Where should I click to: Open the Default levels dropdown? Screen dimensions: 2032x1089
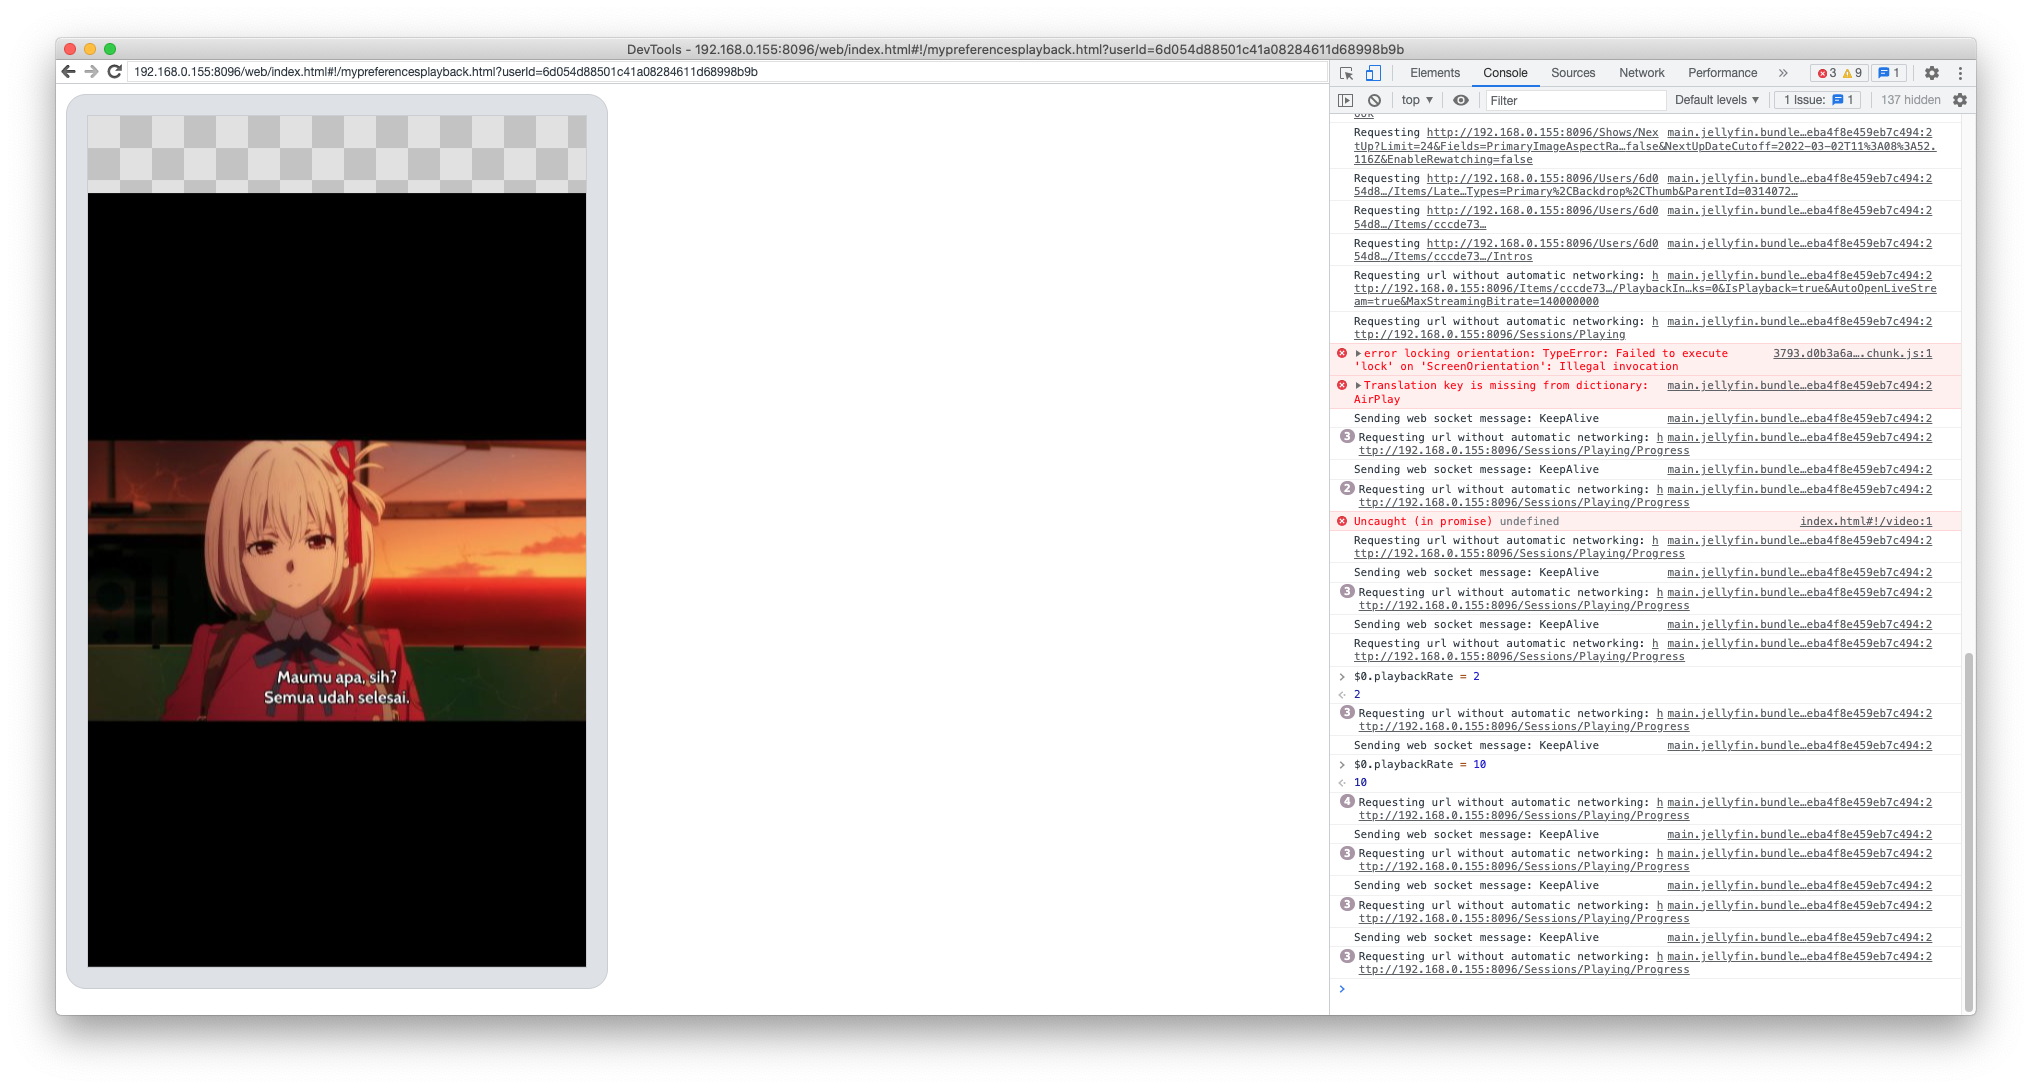click(x=1716, y=100)
